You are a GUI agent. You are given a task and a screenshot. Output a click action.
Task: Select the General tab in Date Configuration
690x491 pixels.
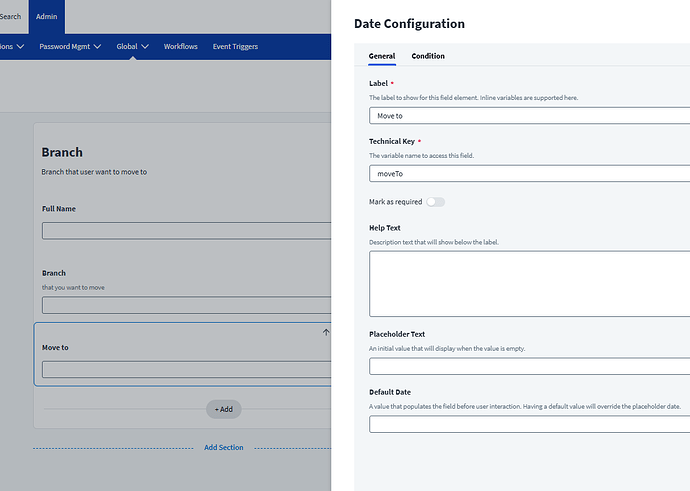point(382,56)
